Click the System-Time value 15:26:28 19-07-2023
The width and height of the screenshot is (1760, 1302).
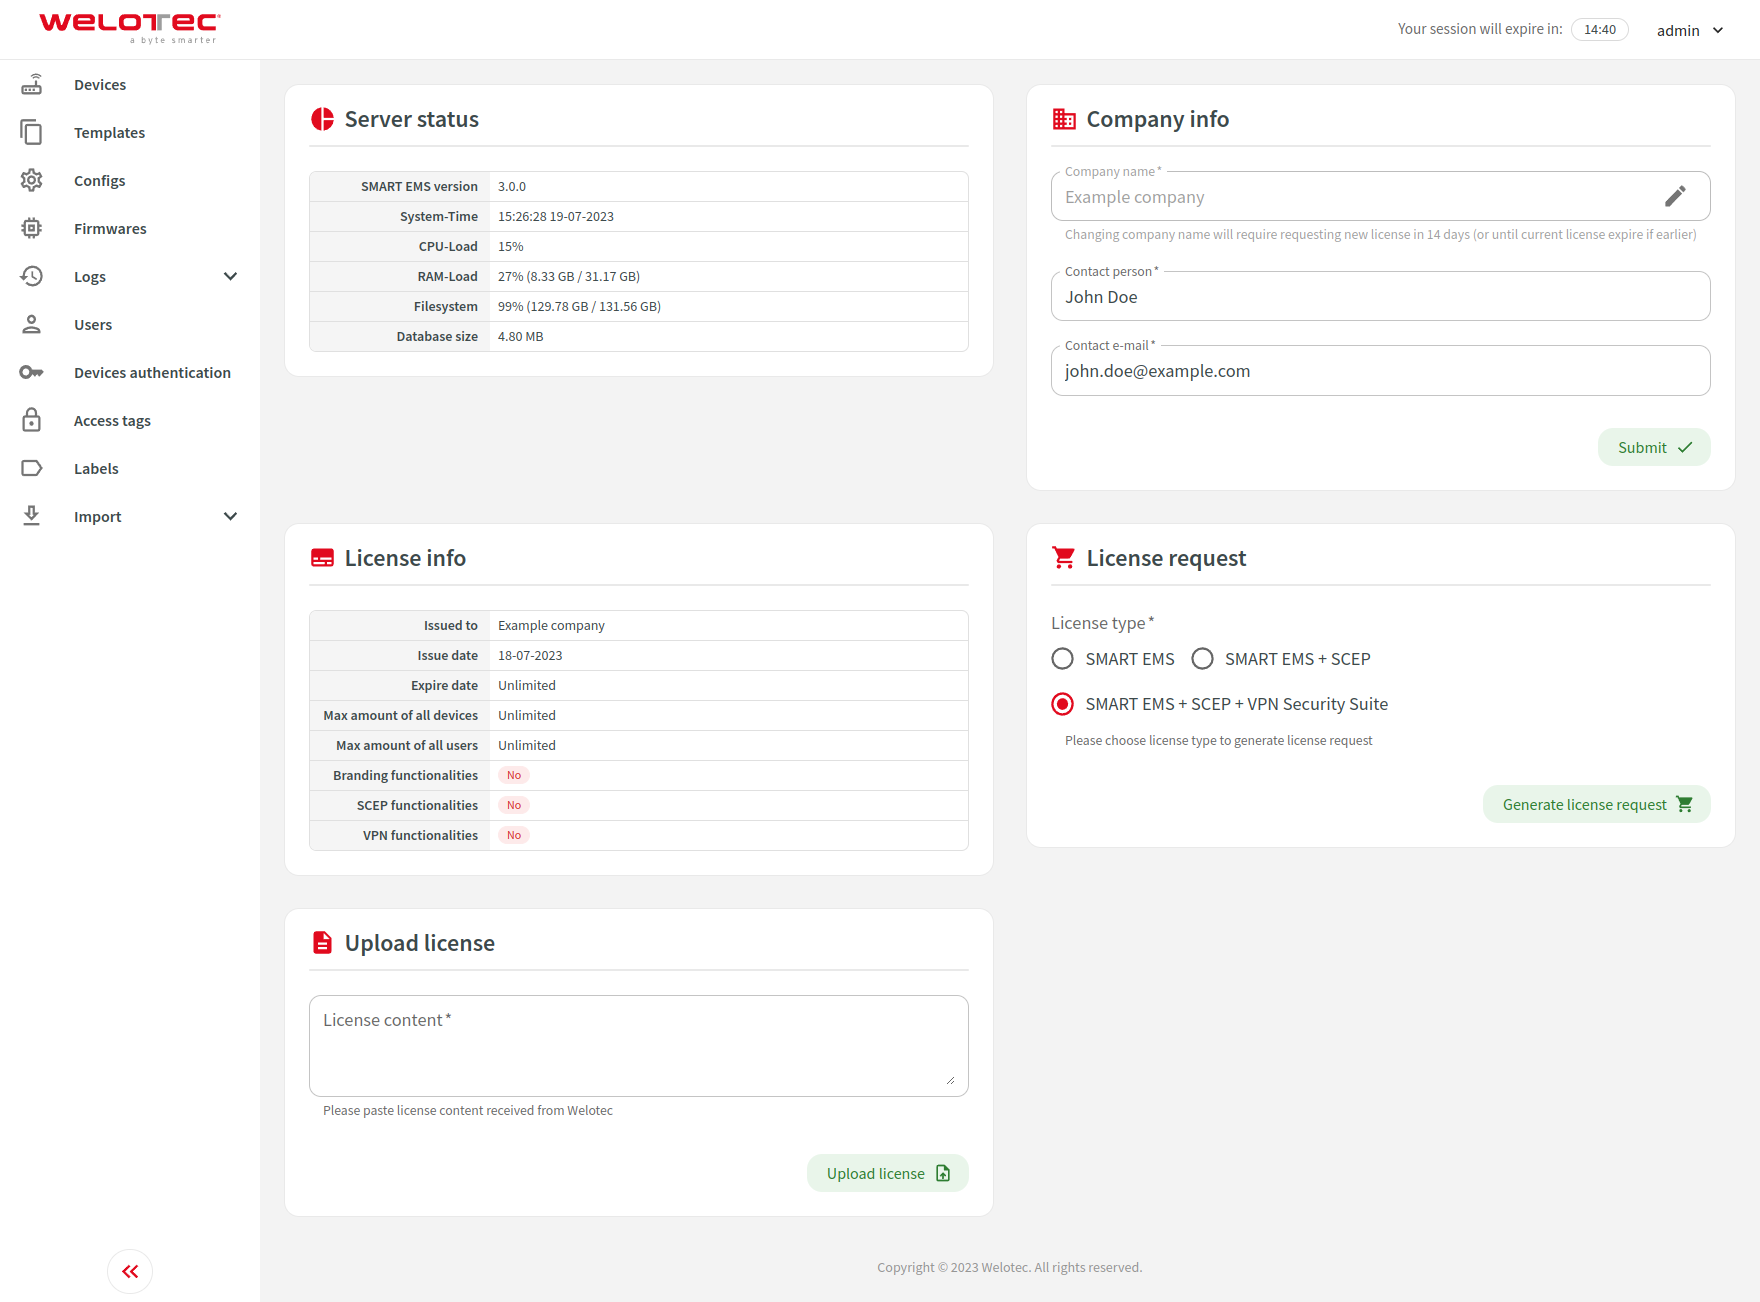point(556,217)
